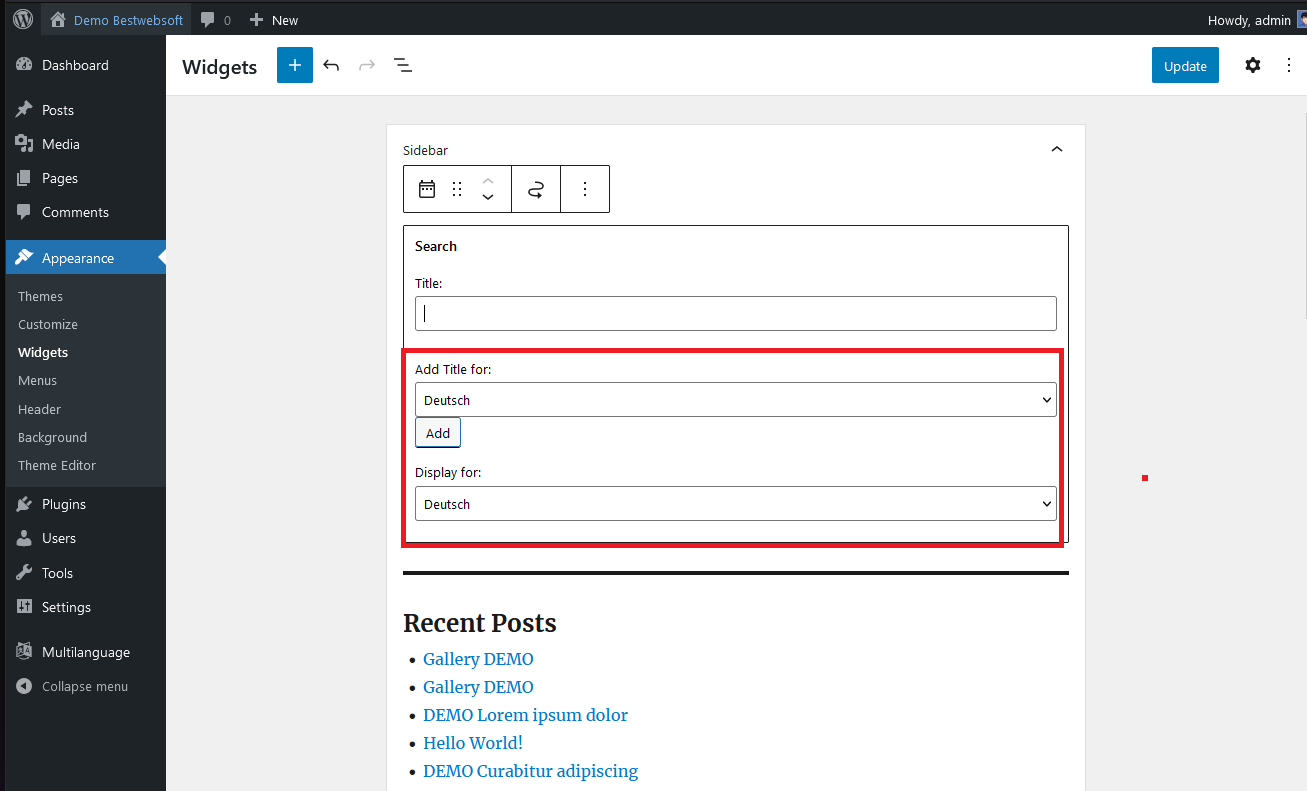Open DEMO Lorem ipsum dolor post
The image size is (1307, 791).
coord(525,715)
